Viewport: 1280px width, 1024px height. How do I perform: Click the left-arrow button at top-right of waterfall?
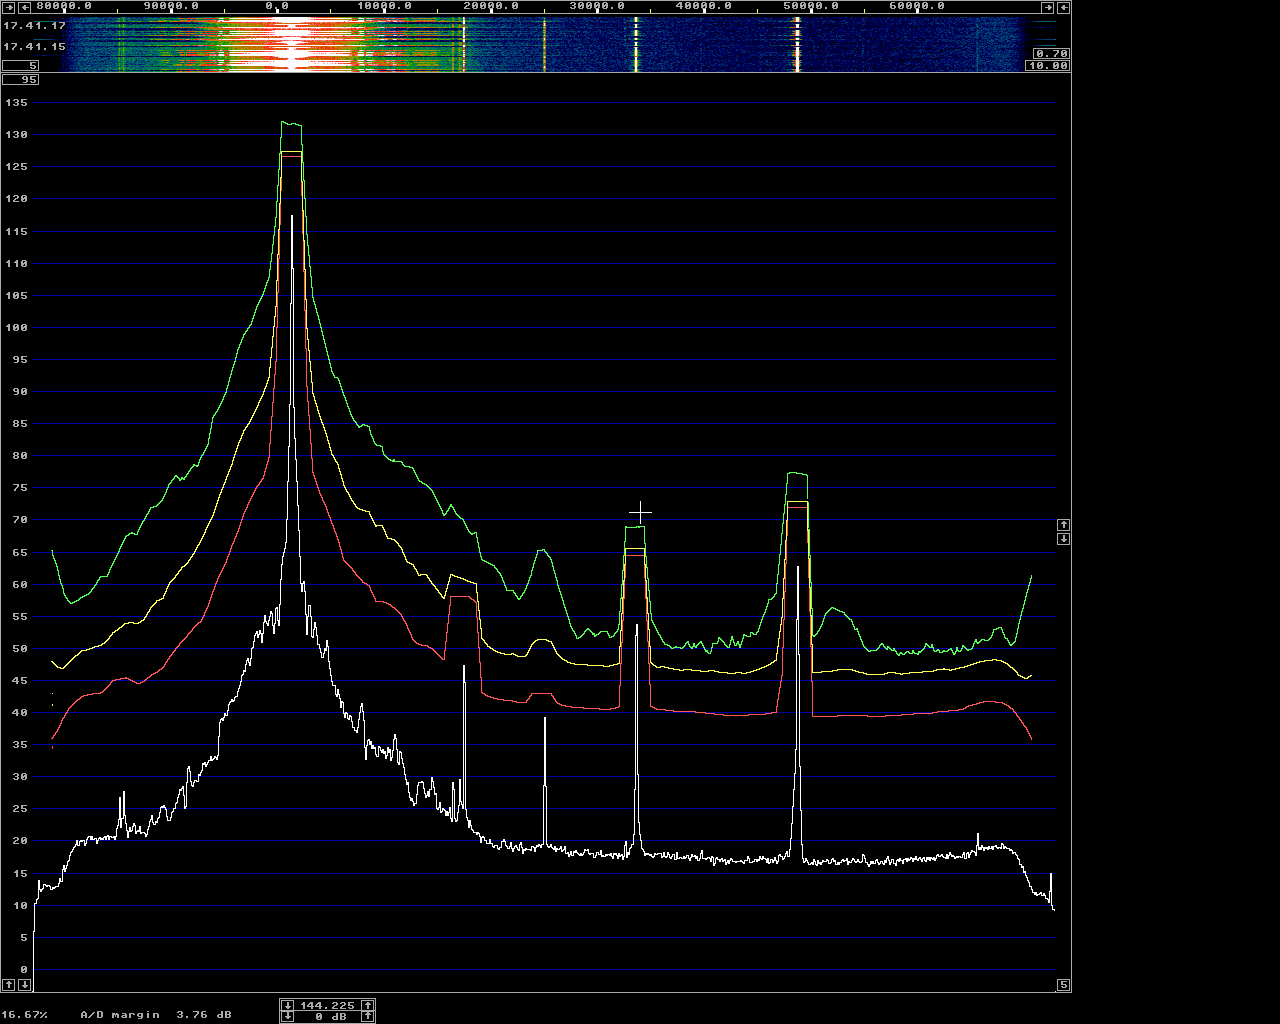tap(1063, 8)
